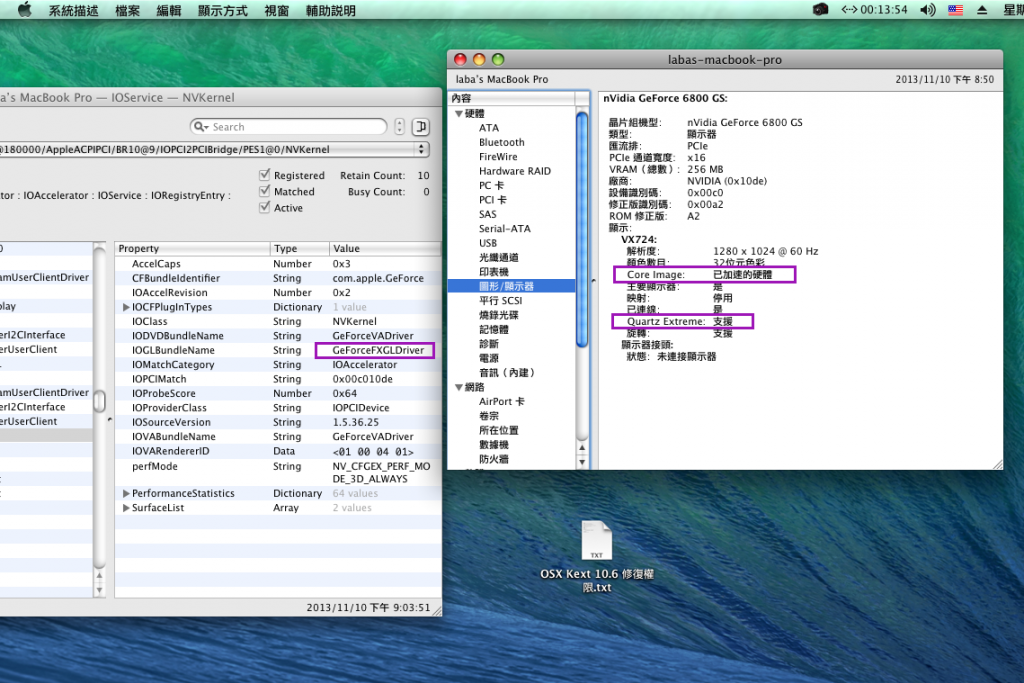The width and height of the screenshot is (1024, 683).
Task: Open the 編輯 menu
Action: pyautogui.click(x=168, y=10)
